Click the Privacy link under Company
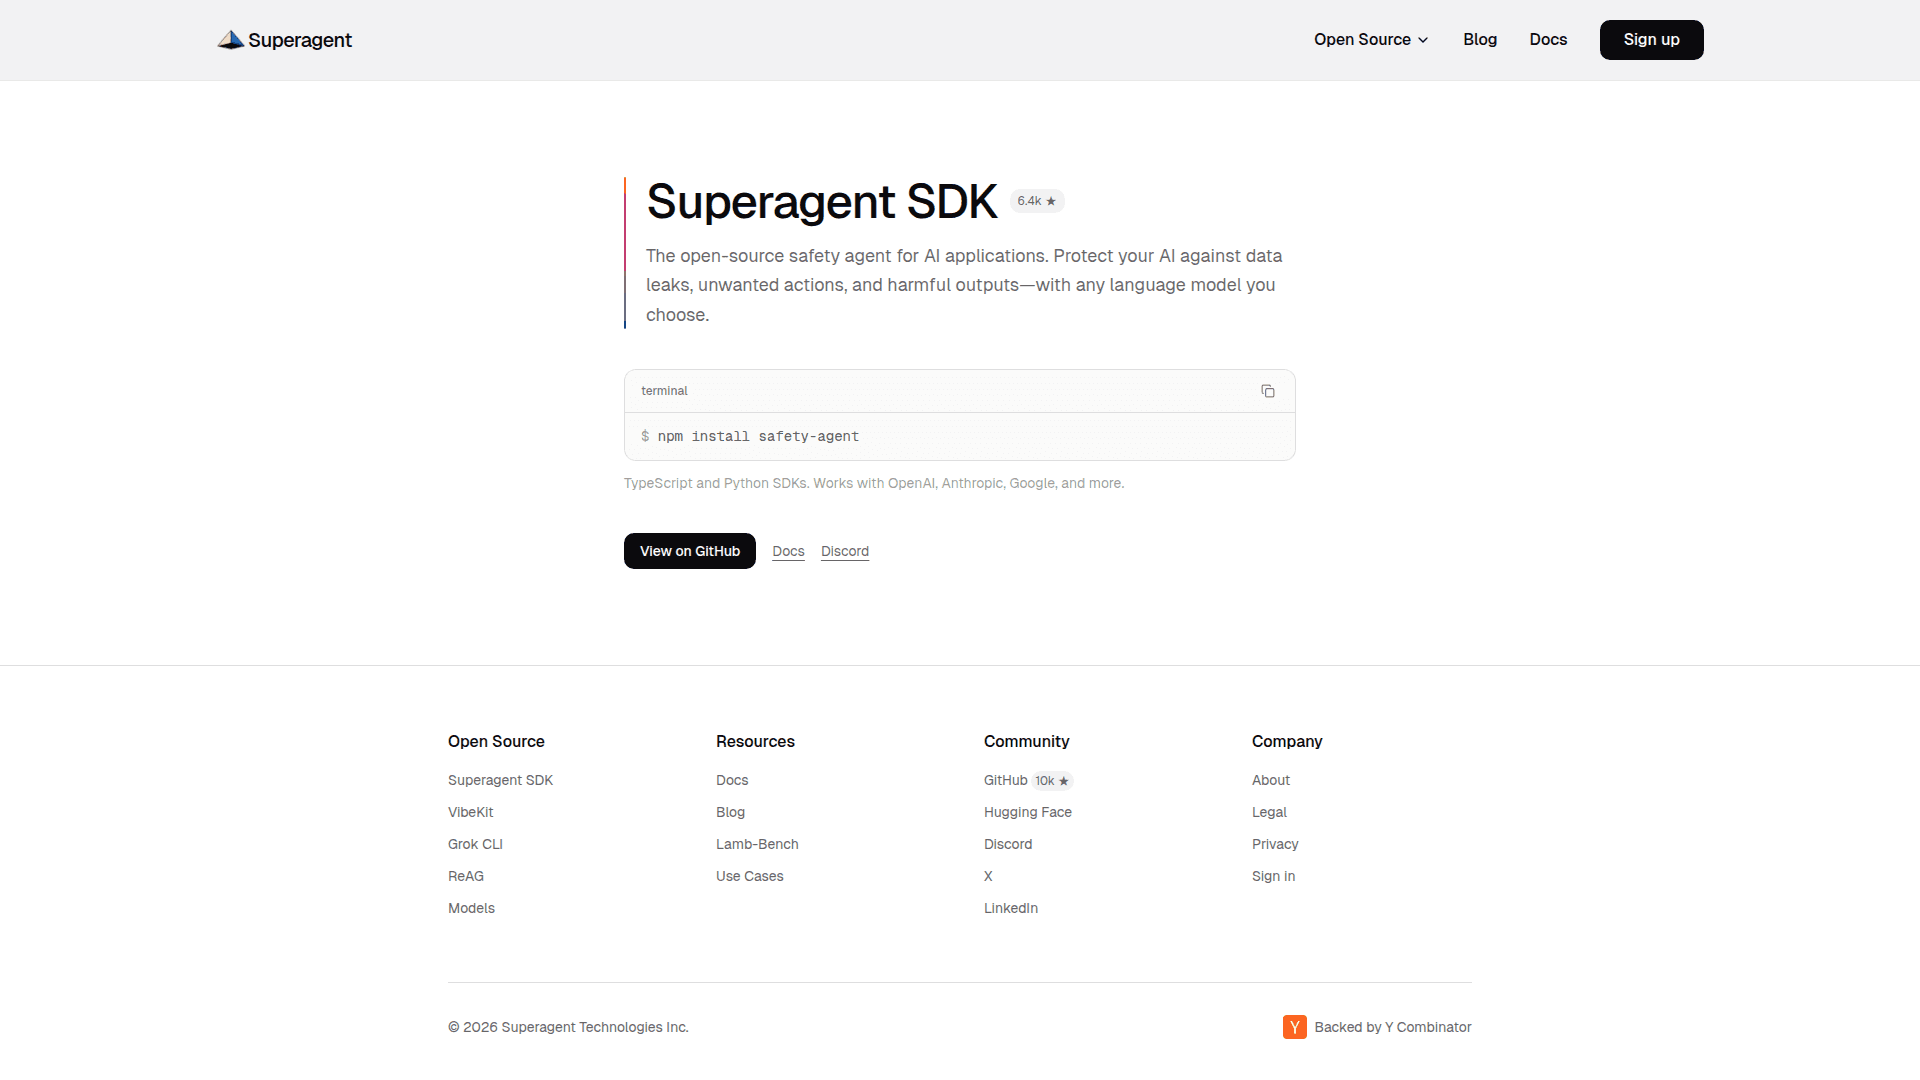Image resolution: width=1920 pixels, height=1080 pixels. (1275, 844)
